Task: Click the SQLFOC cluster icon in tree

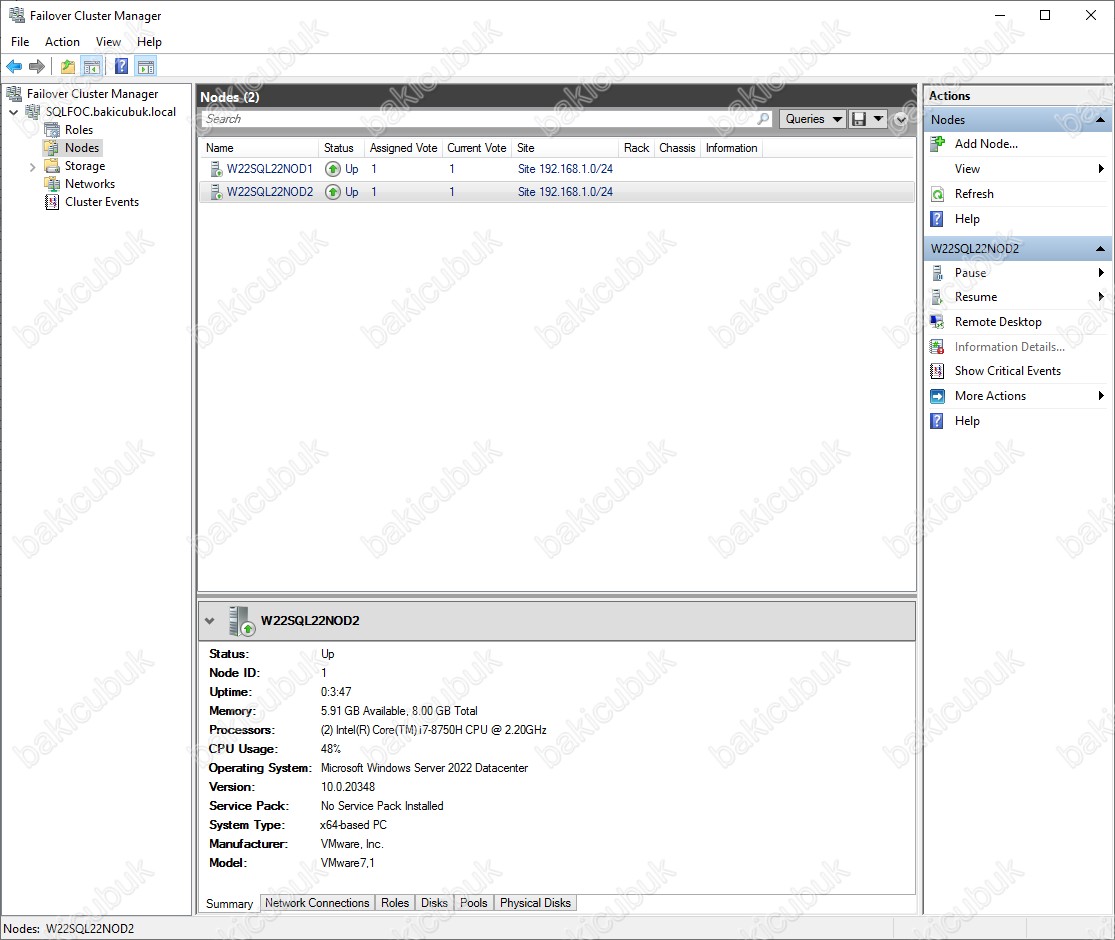Action: (33, 112)
